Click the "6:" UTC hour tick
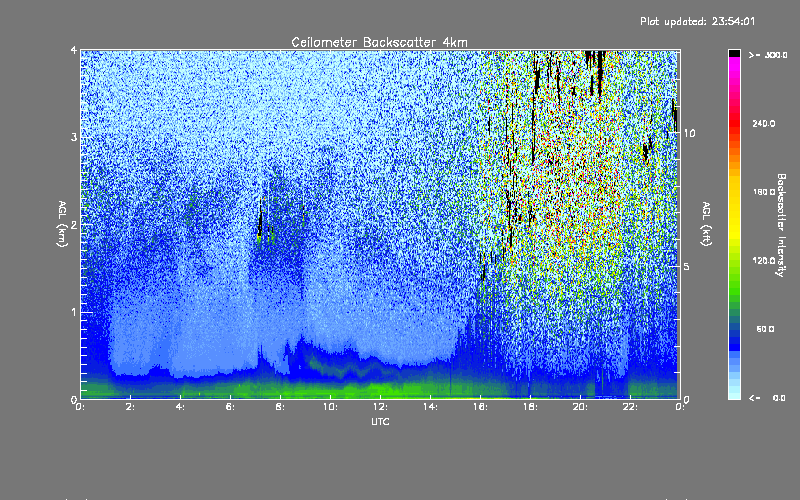This screenshot has width=800, height=500. click(231, 407)
